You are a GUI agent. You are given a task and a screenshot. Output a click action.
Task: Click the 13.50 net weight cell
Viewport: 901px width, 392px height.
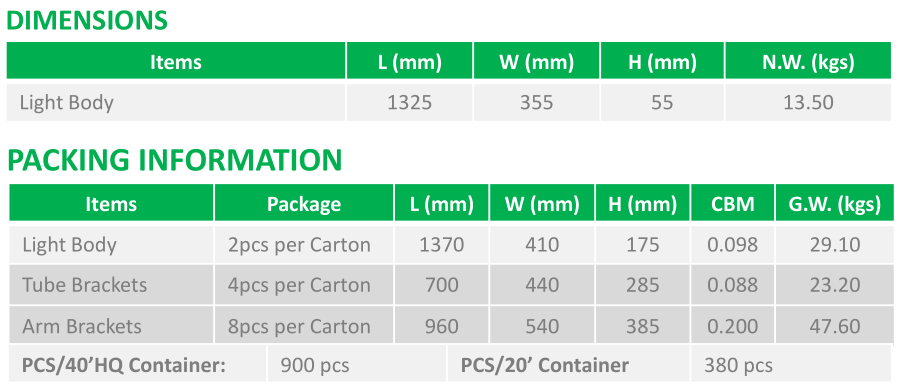tap(808, 102)
